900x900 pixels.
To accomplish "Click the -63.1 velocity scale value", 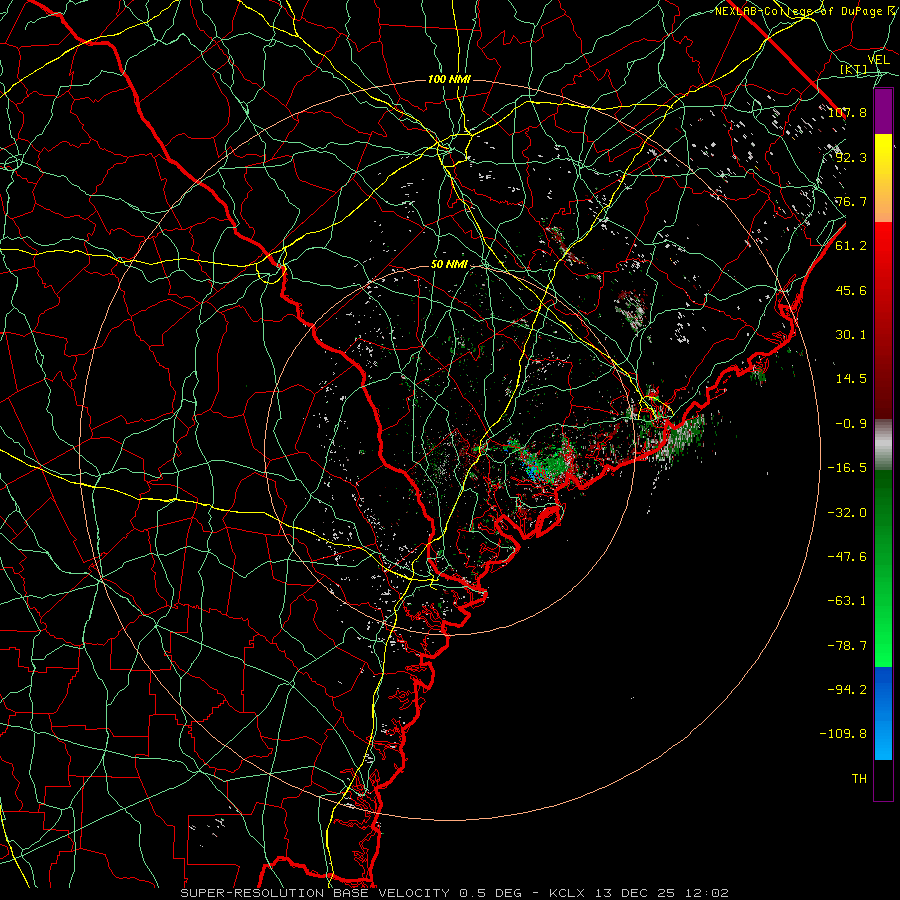I will [847, 601].
